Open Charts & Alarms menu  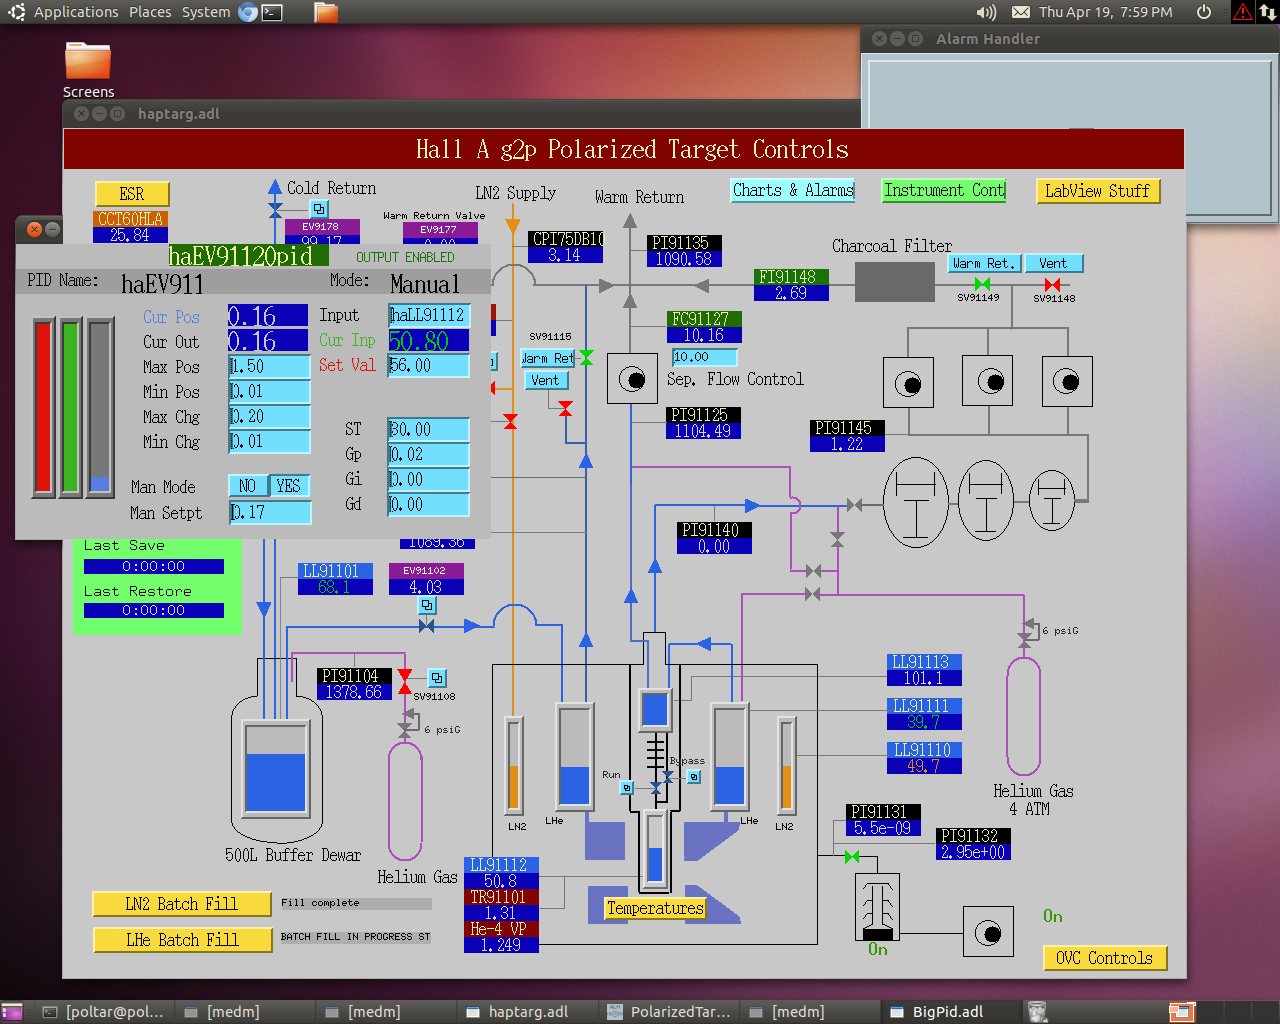point(793,190)
